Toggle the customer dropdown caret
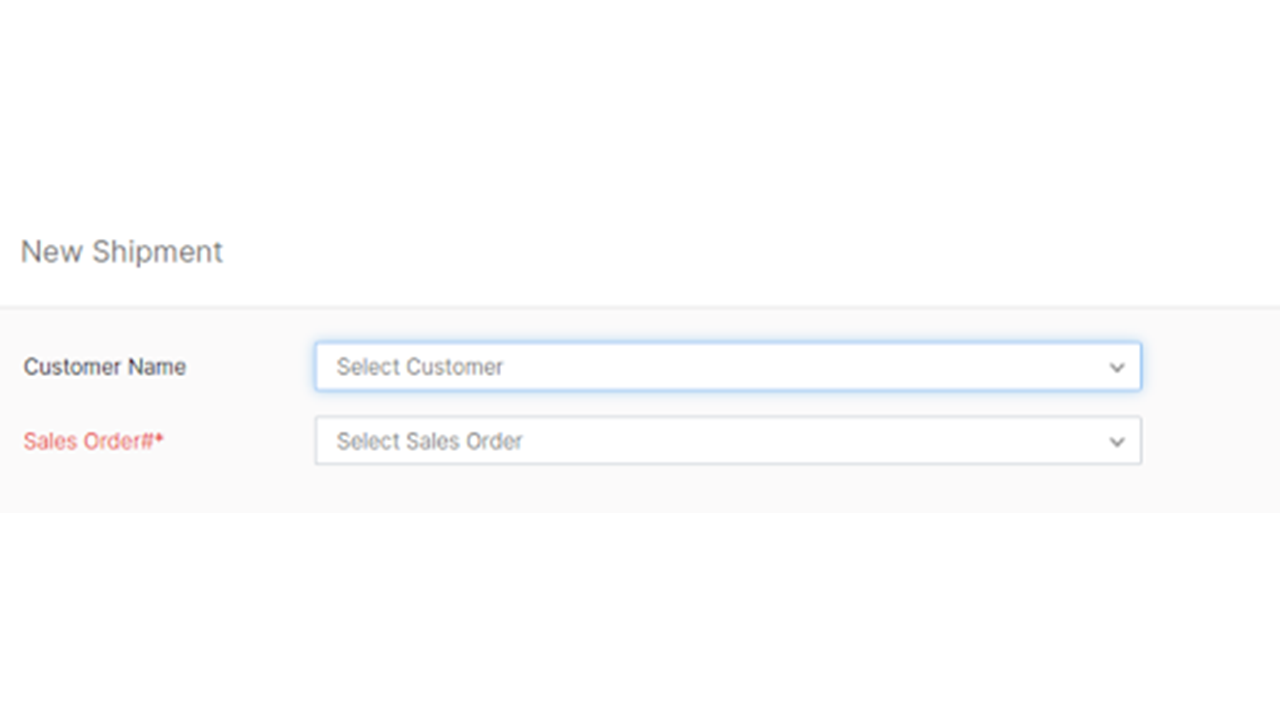Image resolution: width=1280 pixels, height=720 pixels. coord(1117,367)
